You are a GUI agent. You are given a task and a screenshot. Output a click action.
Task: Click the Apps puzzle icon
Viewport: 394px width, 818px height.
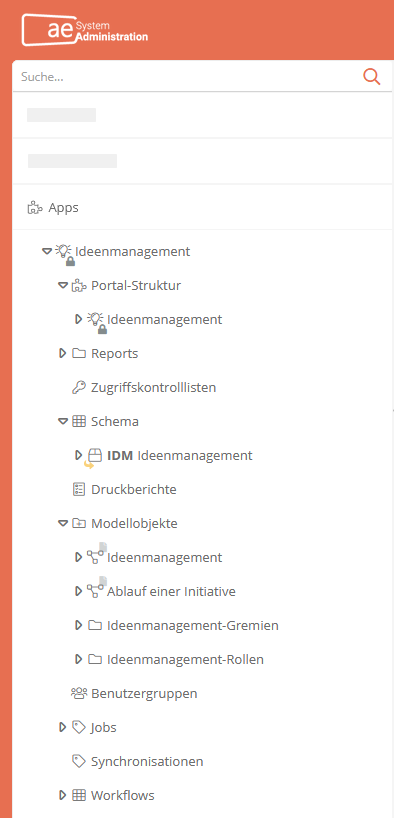(x=34, y=208)
